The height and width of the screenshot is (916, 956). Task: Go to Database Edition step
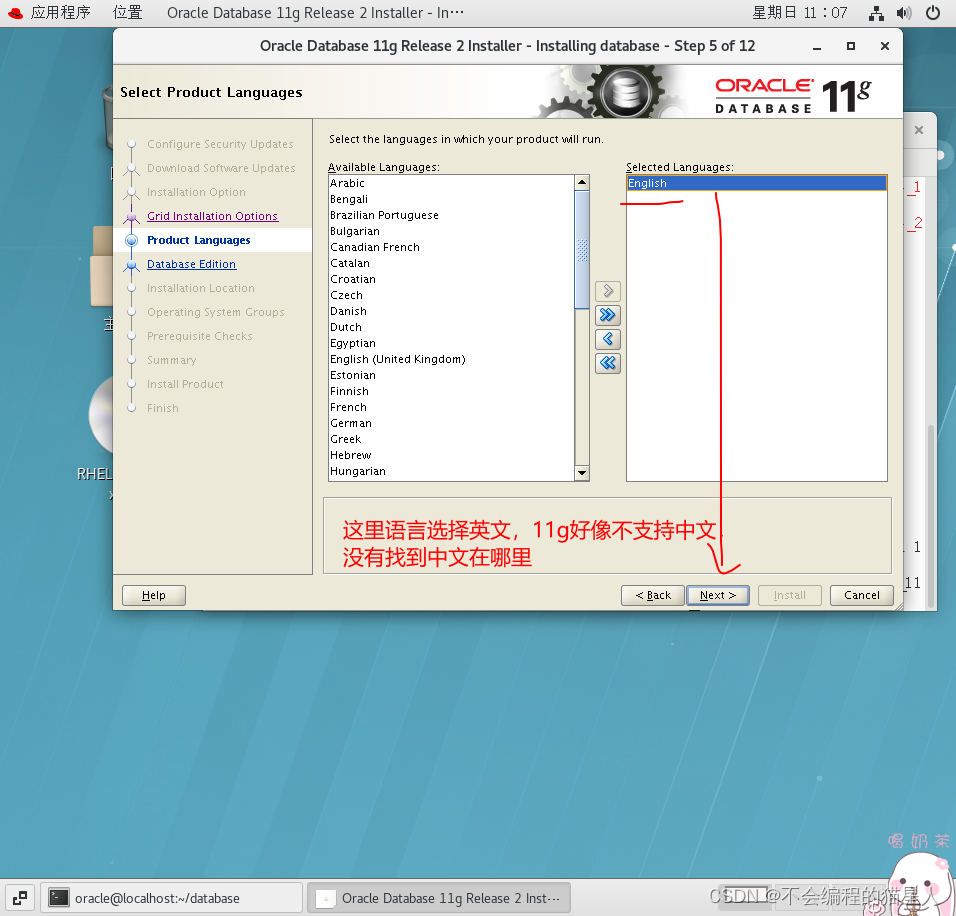coord(191,264)
